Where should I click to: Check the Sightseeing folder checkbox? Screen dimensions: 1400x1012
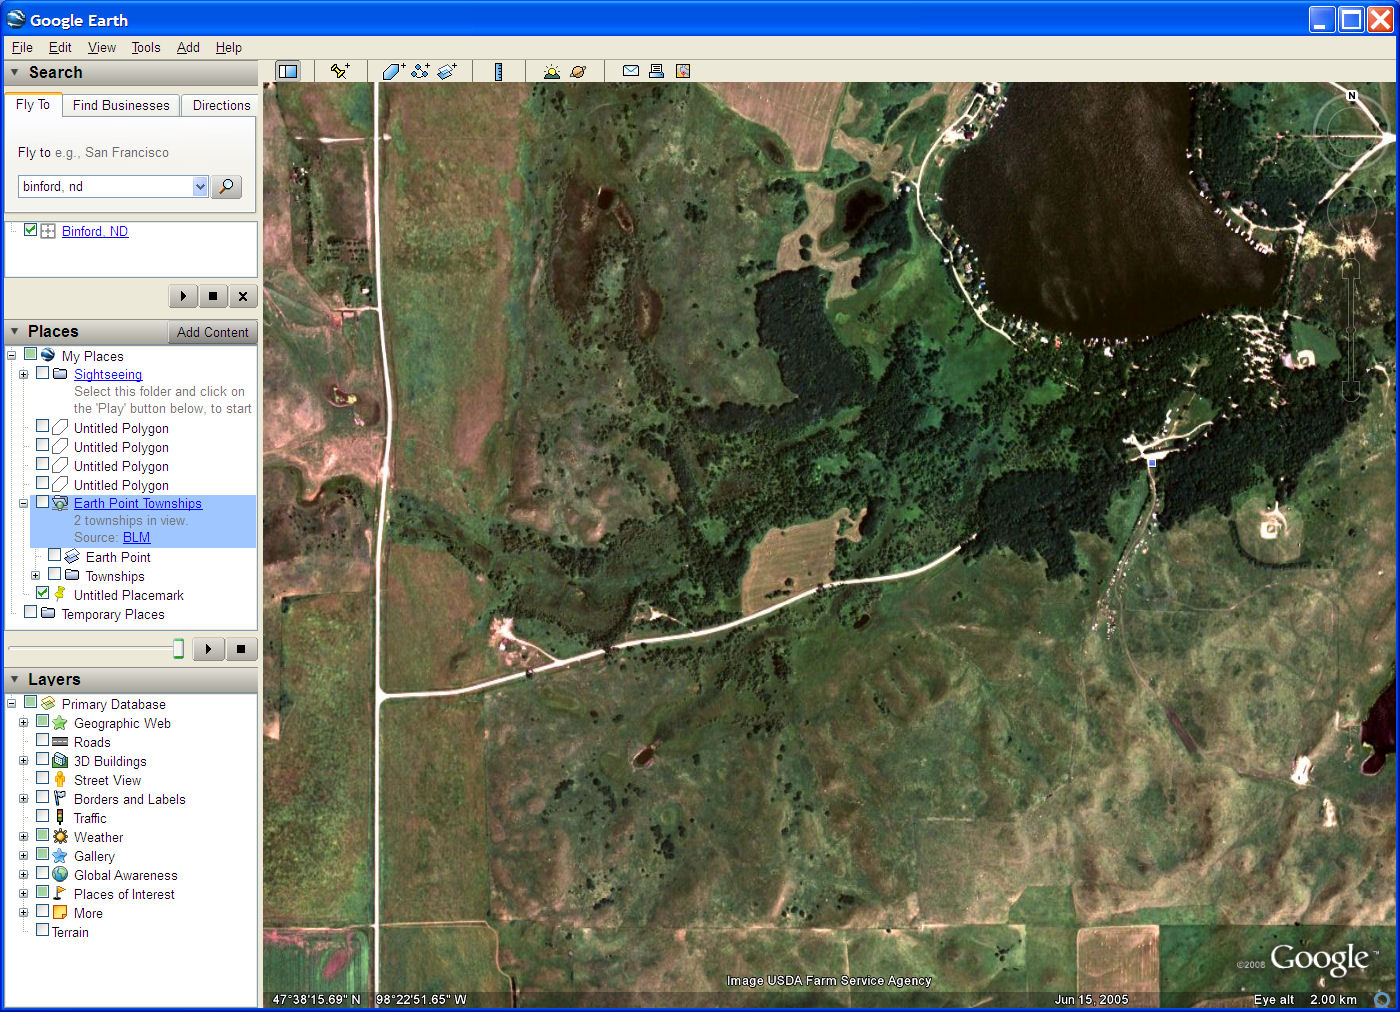(x=43, y=373)
